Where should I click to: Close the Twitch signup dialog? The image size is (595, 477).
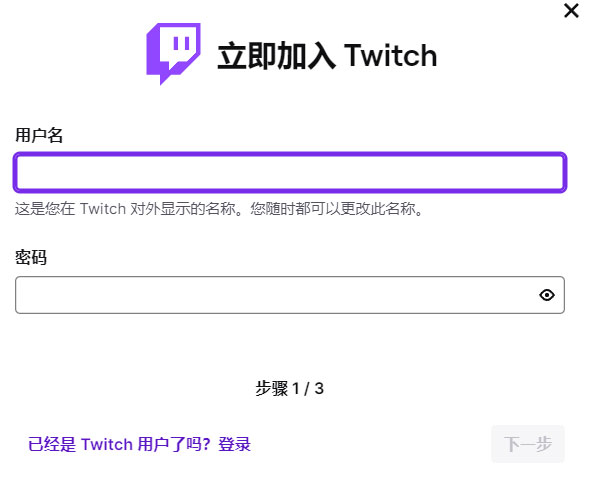pos(571,11)
